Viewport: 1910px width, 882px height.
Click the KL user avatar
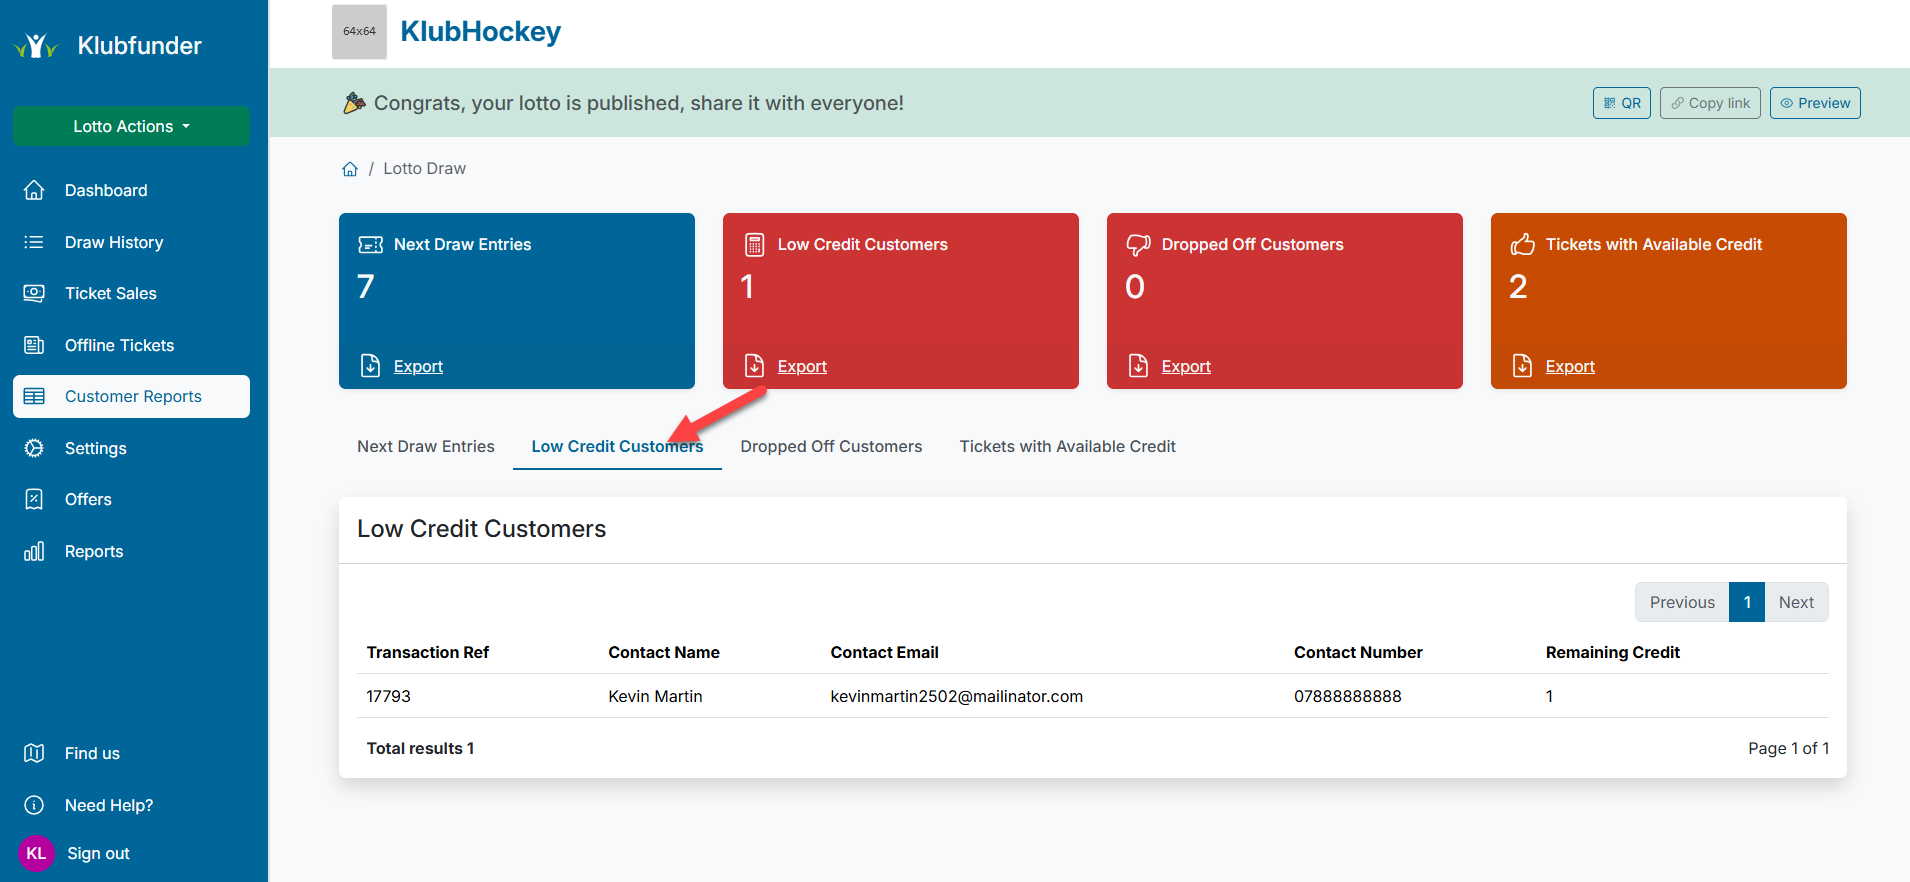point(36,853)
